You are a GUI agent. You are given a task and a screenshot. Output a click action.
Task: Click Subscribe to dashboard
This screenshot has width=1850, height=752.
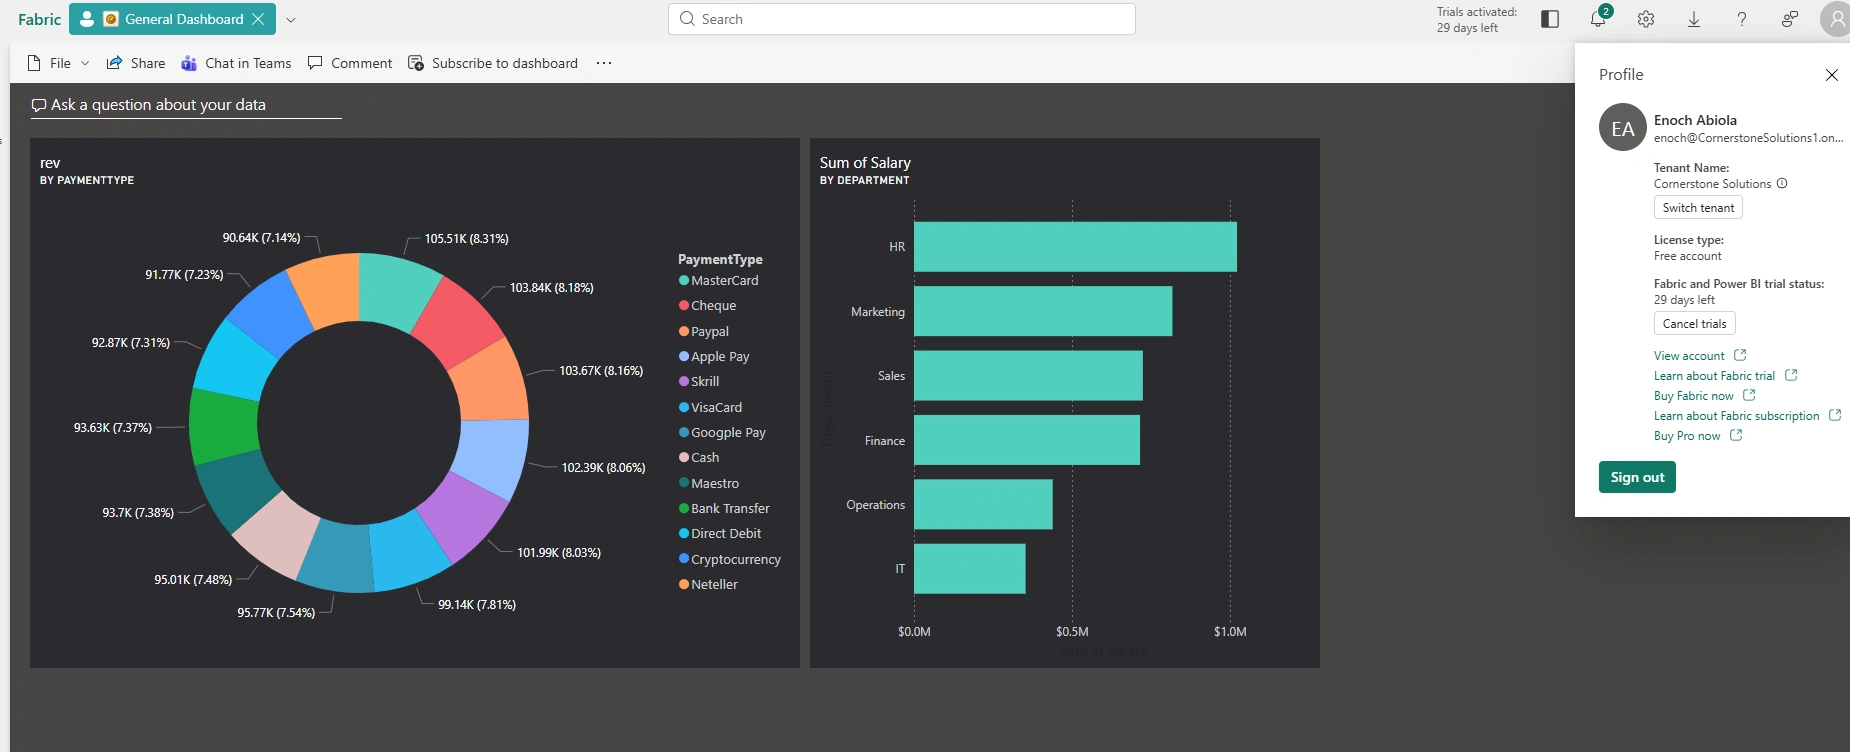coord(493,63)
